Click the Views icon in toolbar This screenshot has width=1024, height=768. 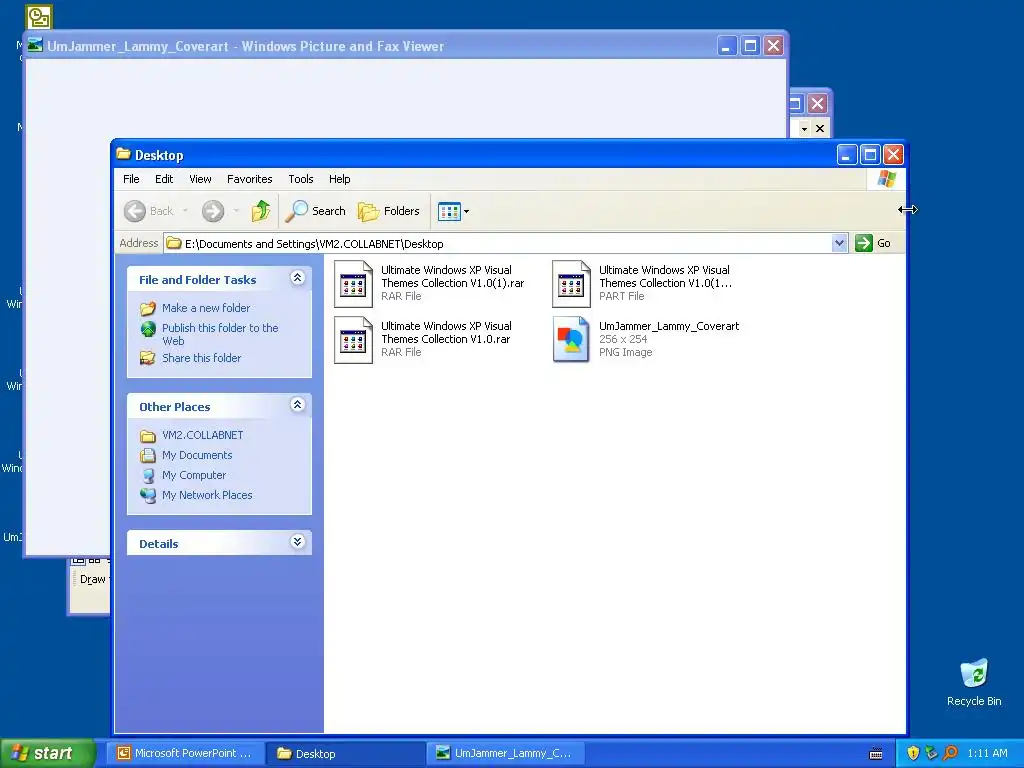[449, 212]
